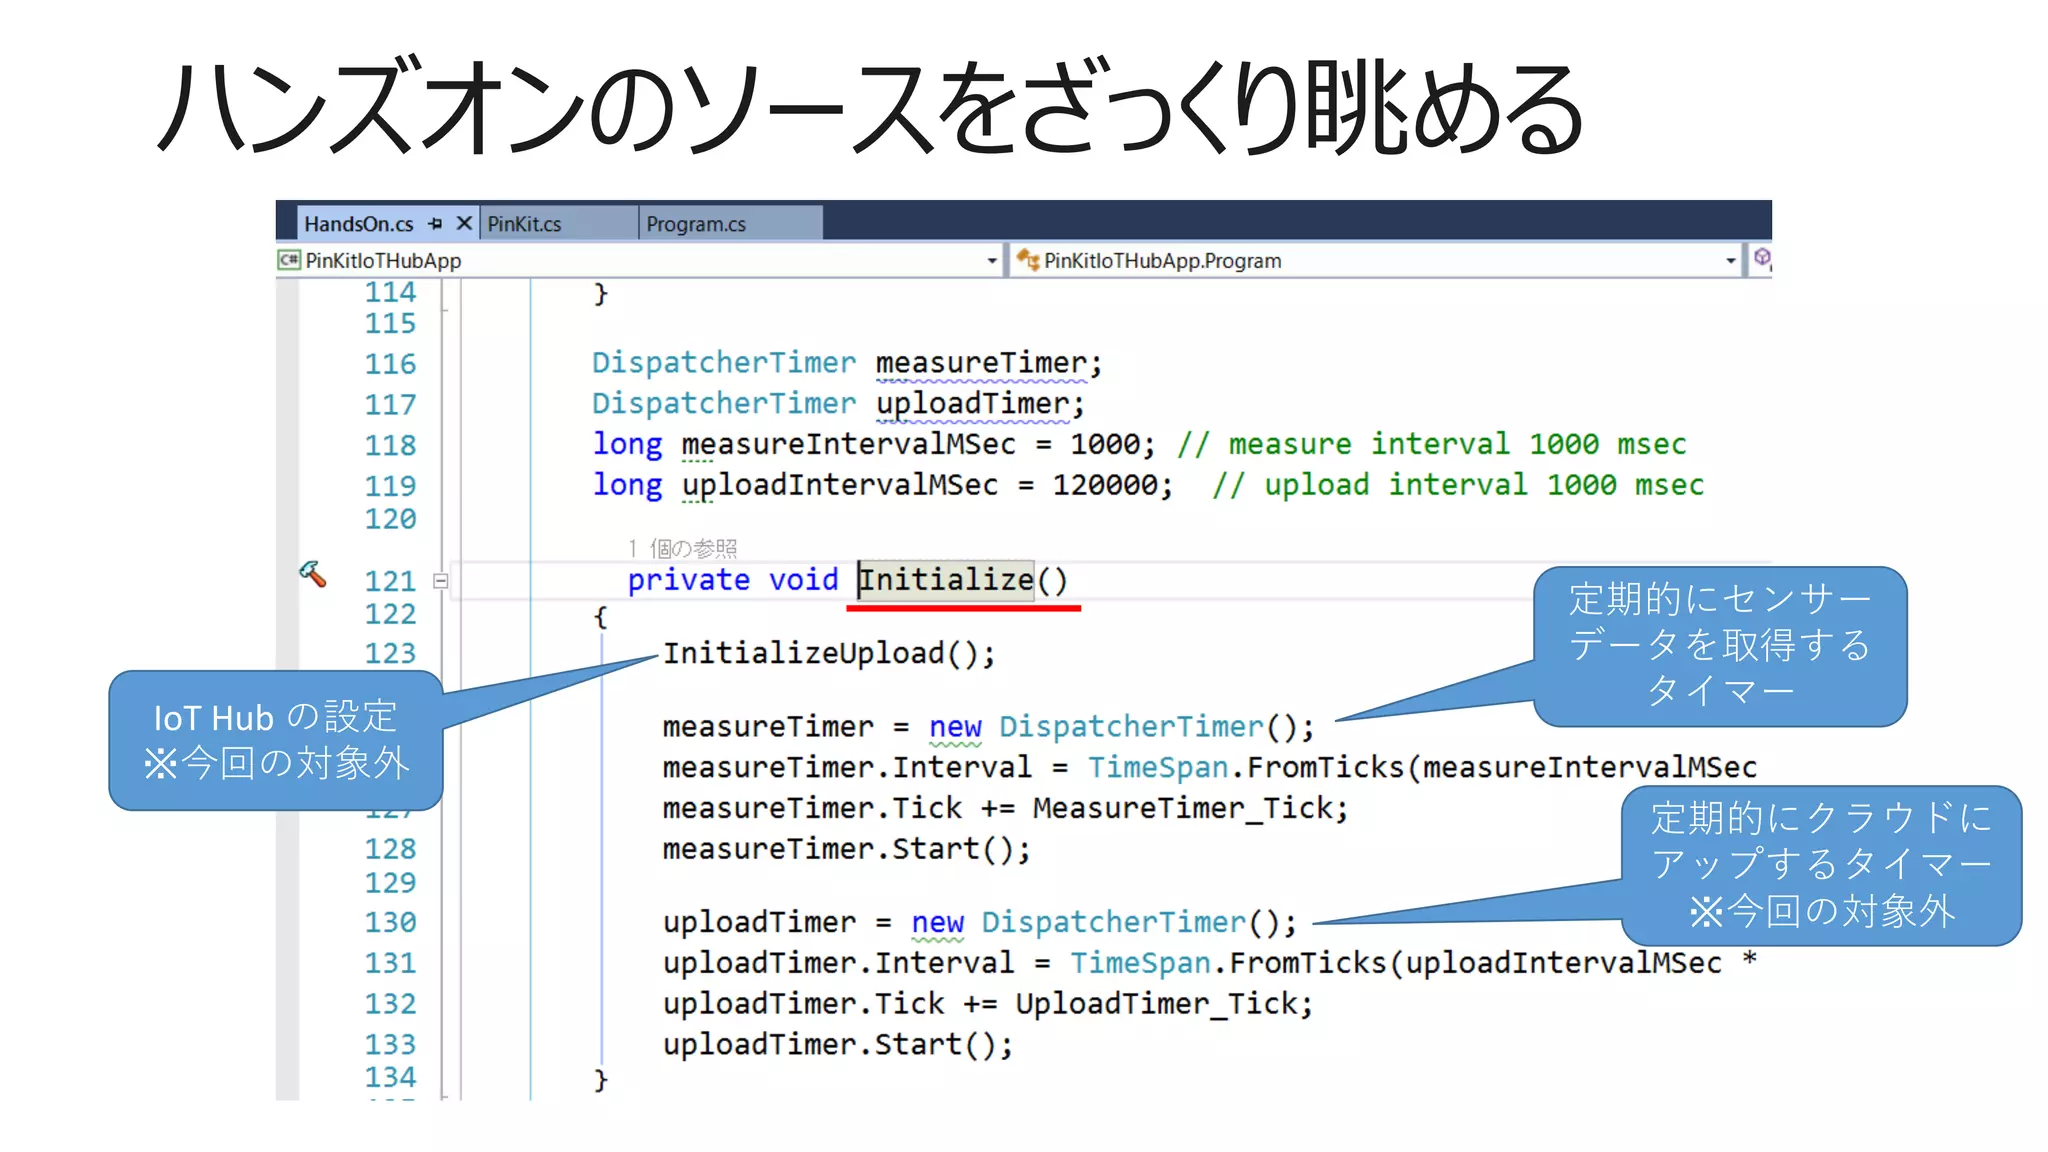Click the 'upload interval 1000 msec' comment

click(1458, 485)
